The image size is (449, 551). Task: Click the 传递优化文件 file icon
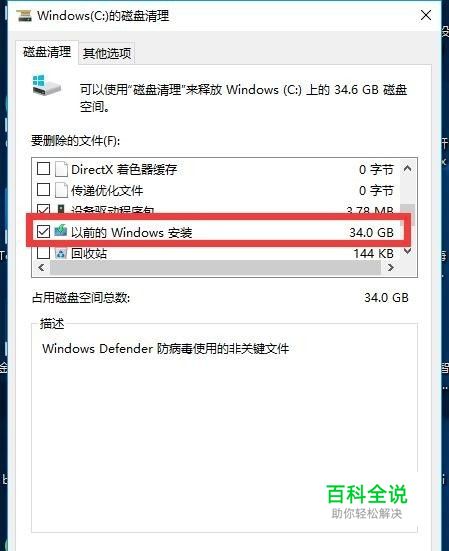pos(61,190)
